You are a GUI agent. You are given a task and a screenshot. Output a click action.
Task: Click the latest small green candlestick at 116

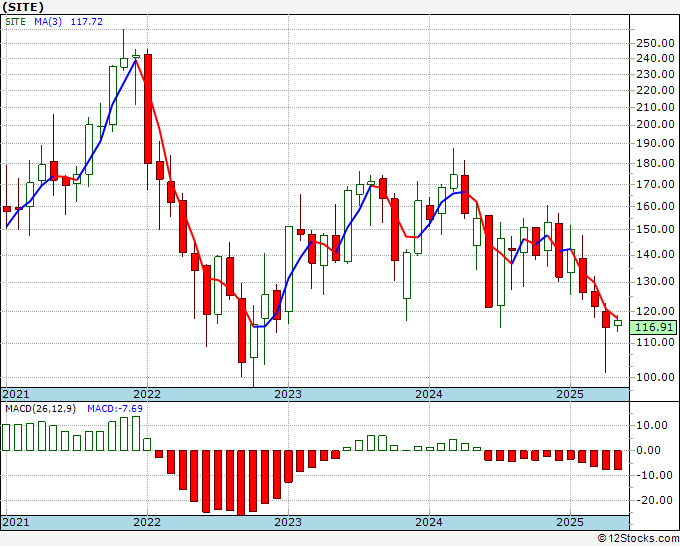(618, 323)
